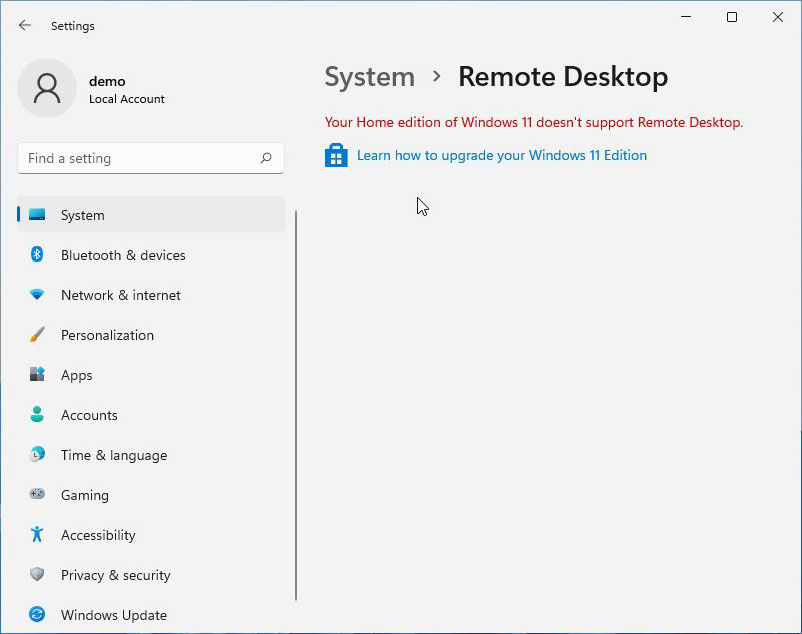The image size is (802, 634).
Task: Click the back arrow in Settings
Action: point(25,25)
